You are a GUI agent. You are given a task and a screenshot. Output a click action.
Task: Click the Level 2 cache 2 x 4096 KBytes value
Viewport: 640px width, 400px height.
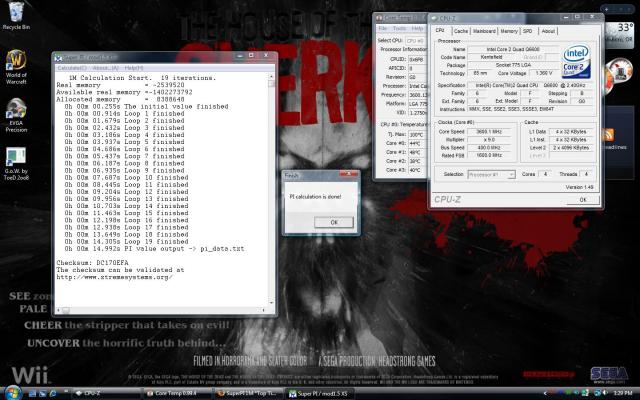[571, 148]
